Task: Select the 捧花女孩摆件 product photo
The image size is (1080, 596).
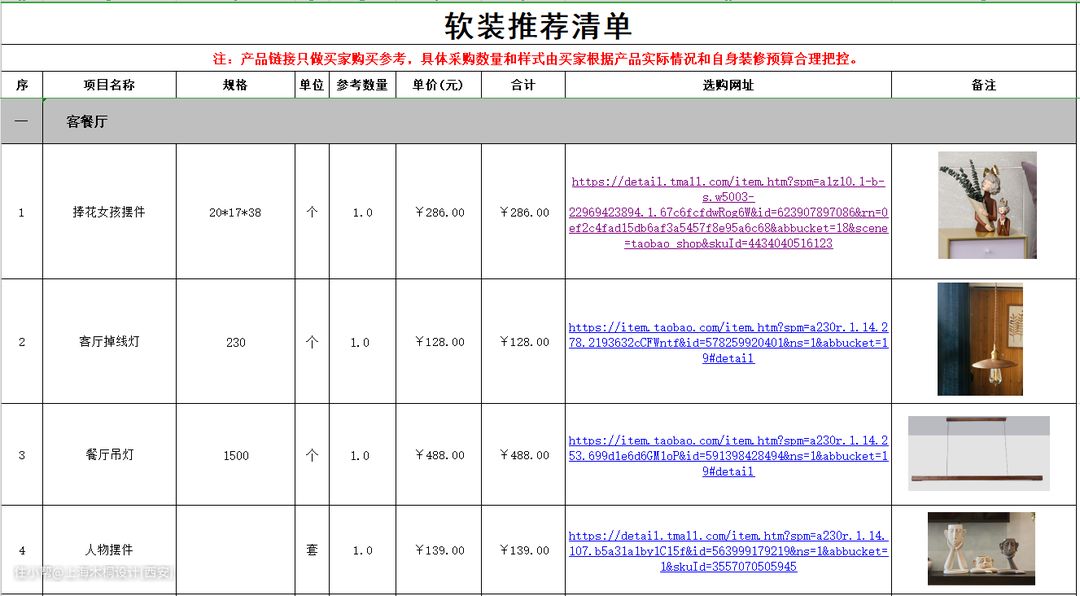Action: (986, 205)
